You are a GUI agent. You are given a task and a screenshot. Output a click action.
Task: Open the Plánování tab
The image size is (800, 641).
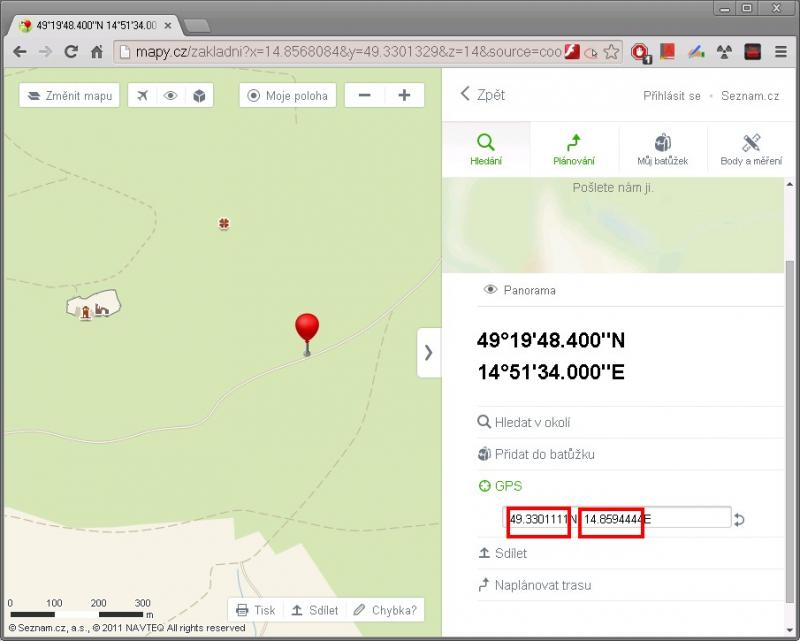point(573,149)
